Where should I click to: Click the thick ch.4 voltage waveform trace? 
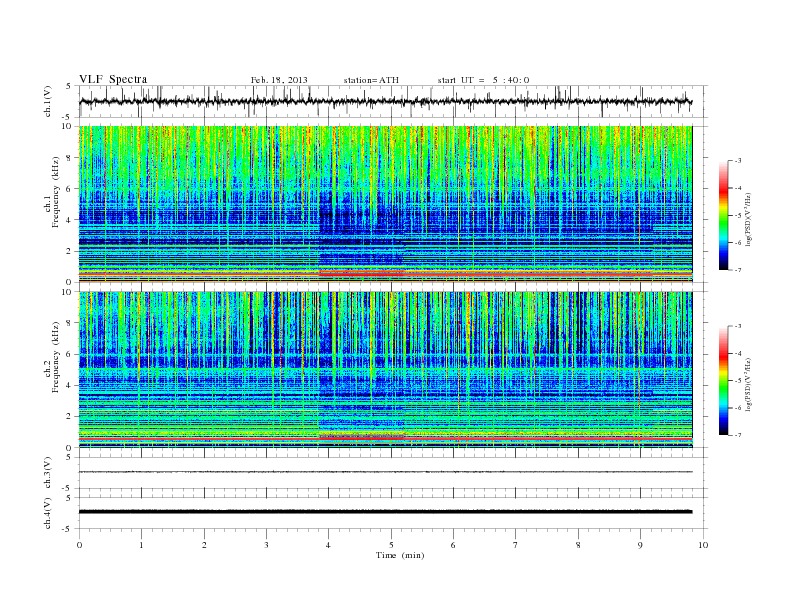(x=385, y=512)
